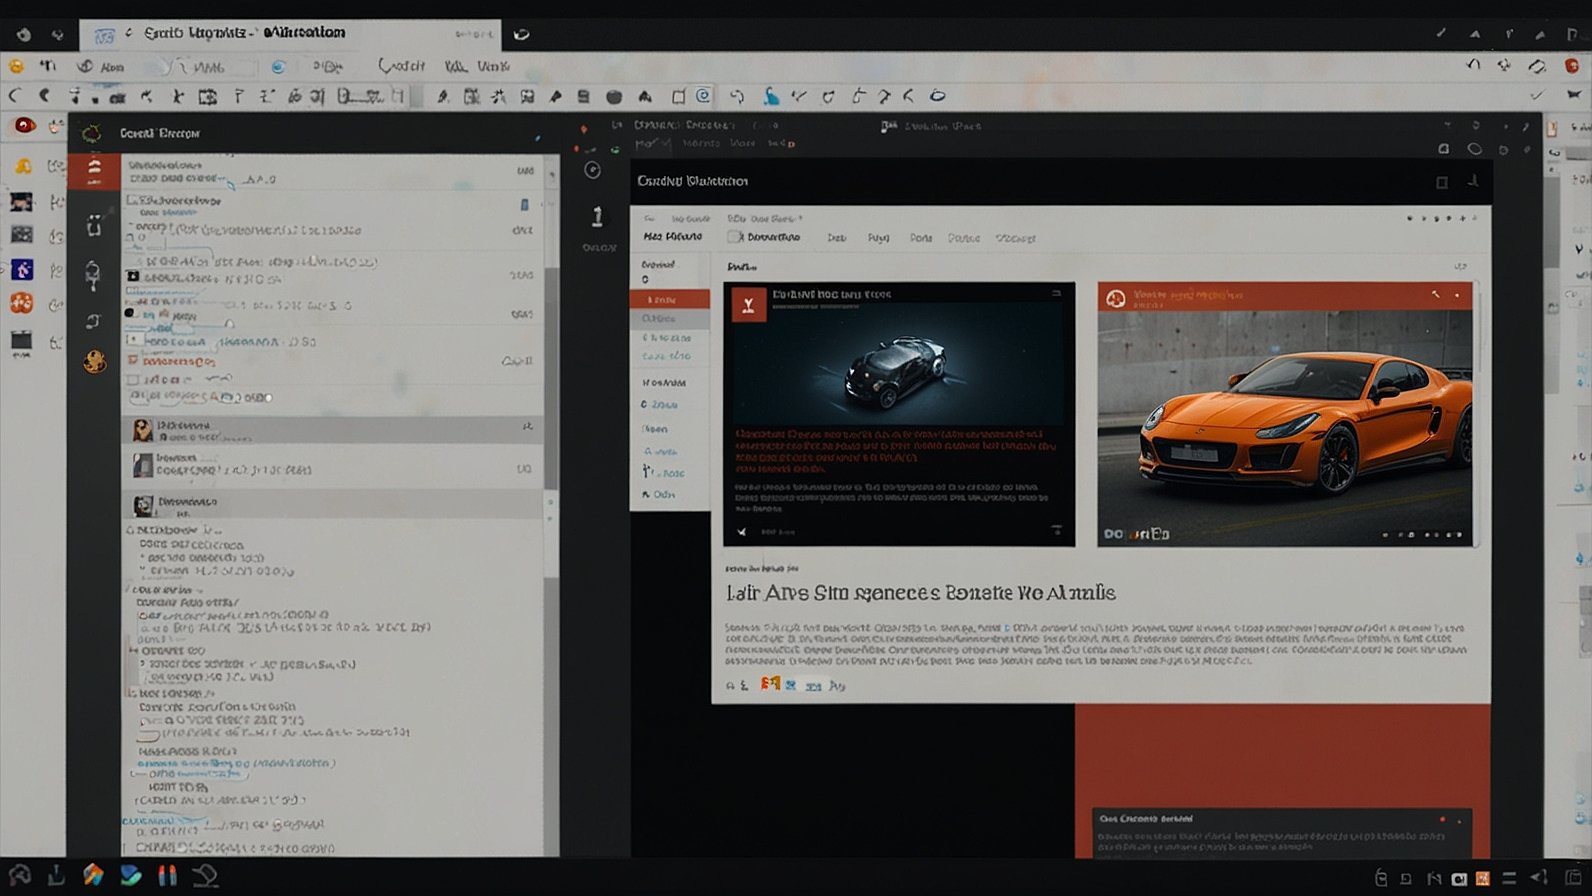Click the orange round icon in the far-left column
Screen dimensions: 1592x896
click(22, 303)
